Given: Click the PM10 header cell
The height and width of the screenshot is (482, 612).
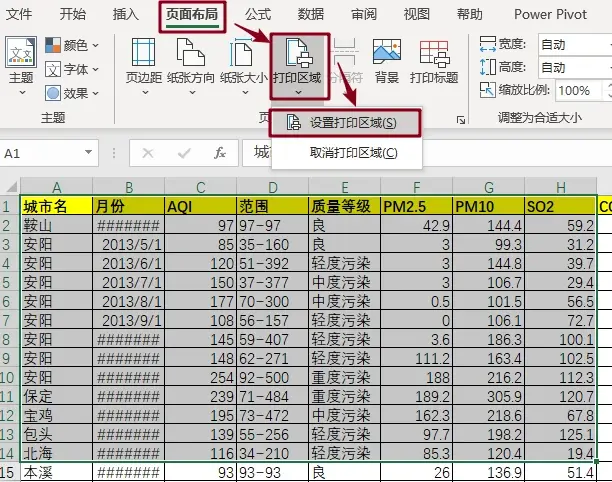Looking at the screenshot, I should 489,206.
